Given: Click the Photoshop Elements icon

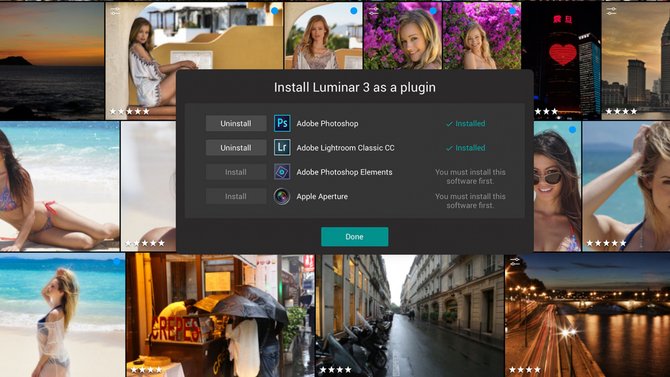Looking at the screenshot, I should coord(282,172).
